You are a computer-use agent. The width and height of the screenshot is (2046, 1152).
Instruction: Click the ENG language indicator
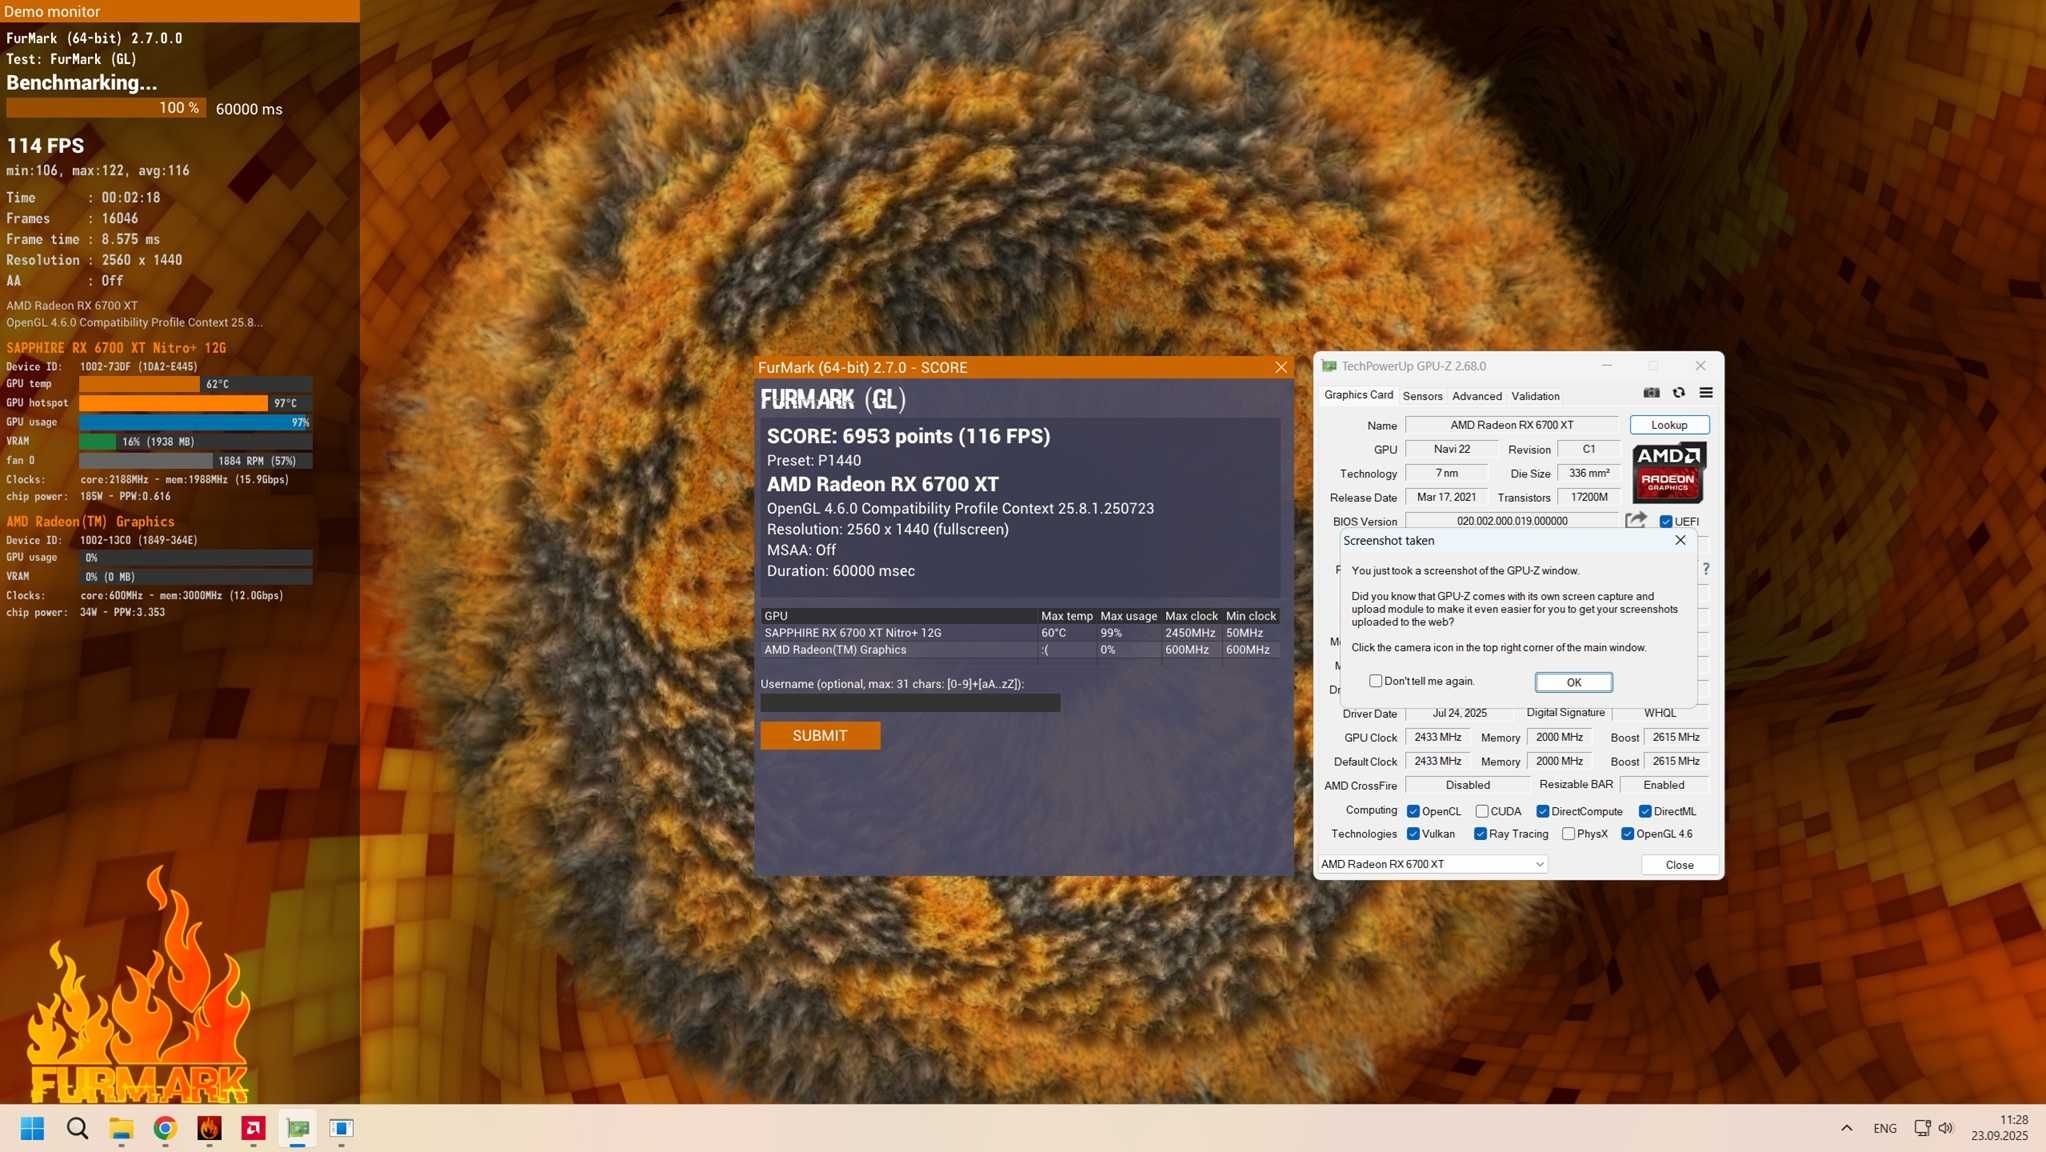1885,1128
